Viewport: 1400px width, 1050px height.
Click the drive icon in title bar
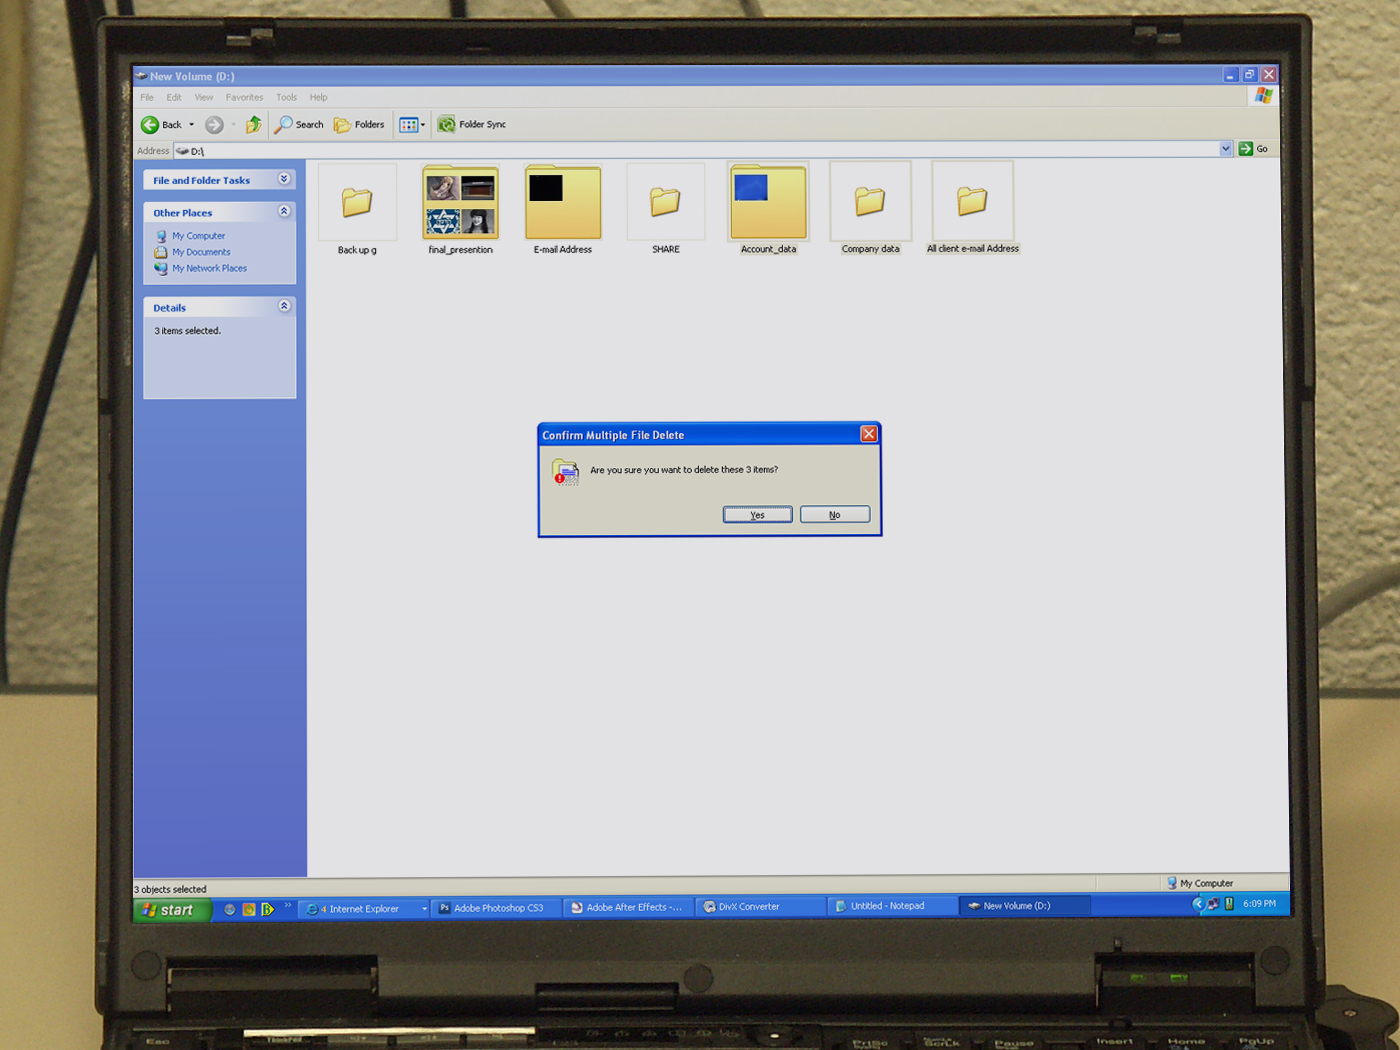click(x=142, y=76)
